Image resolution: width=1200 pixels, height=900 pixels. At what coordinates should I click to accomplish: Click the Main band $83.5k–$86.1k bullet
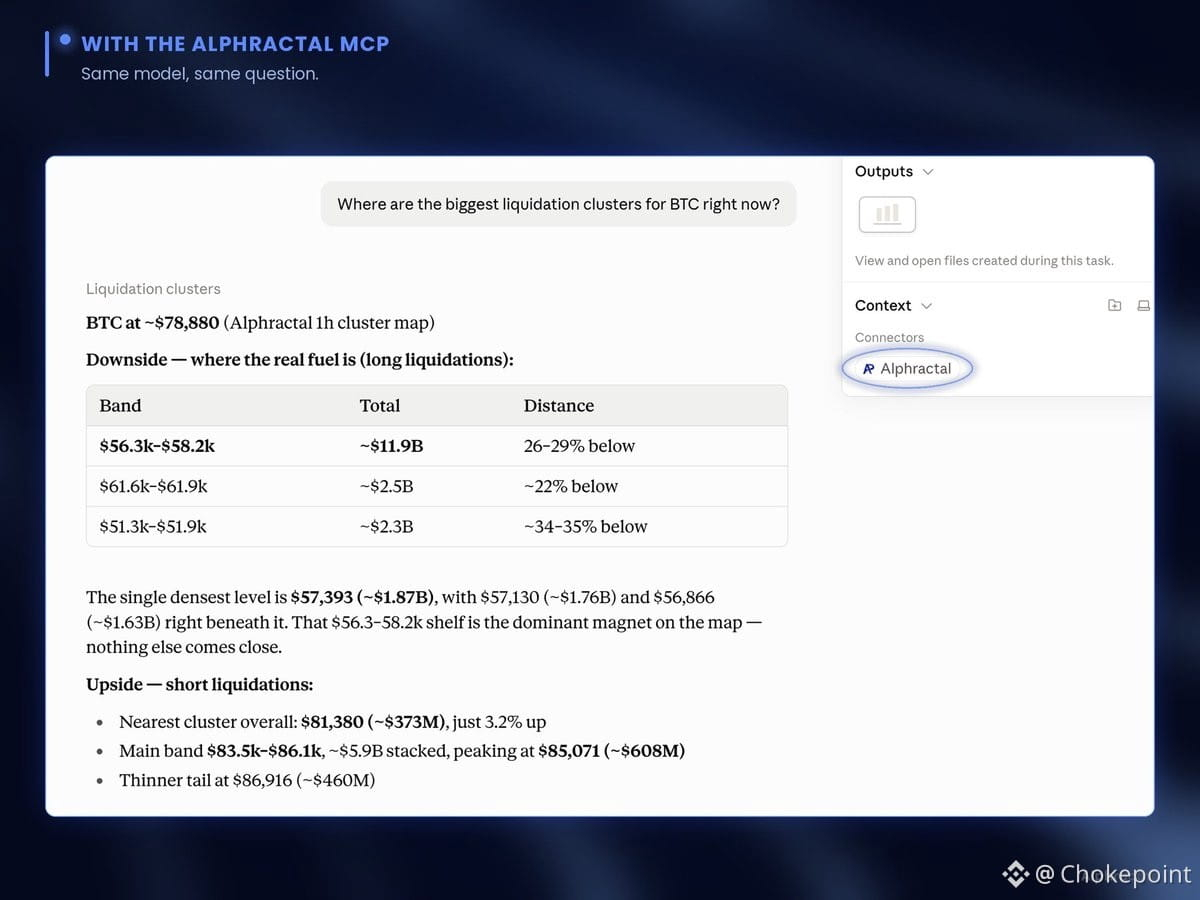click(x=402, y=751)
